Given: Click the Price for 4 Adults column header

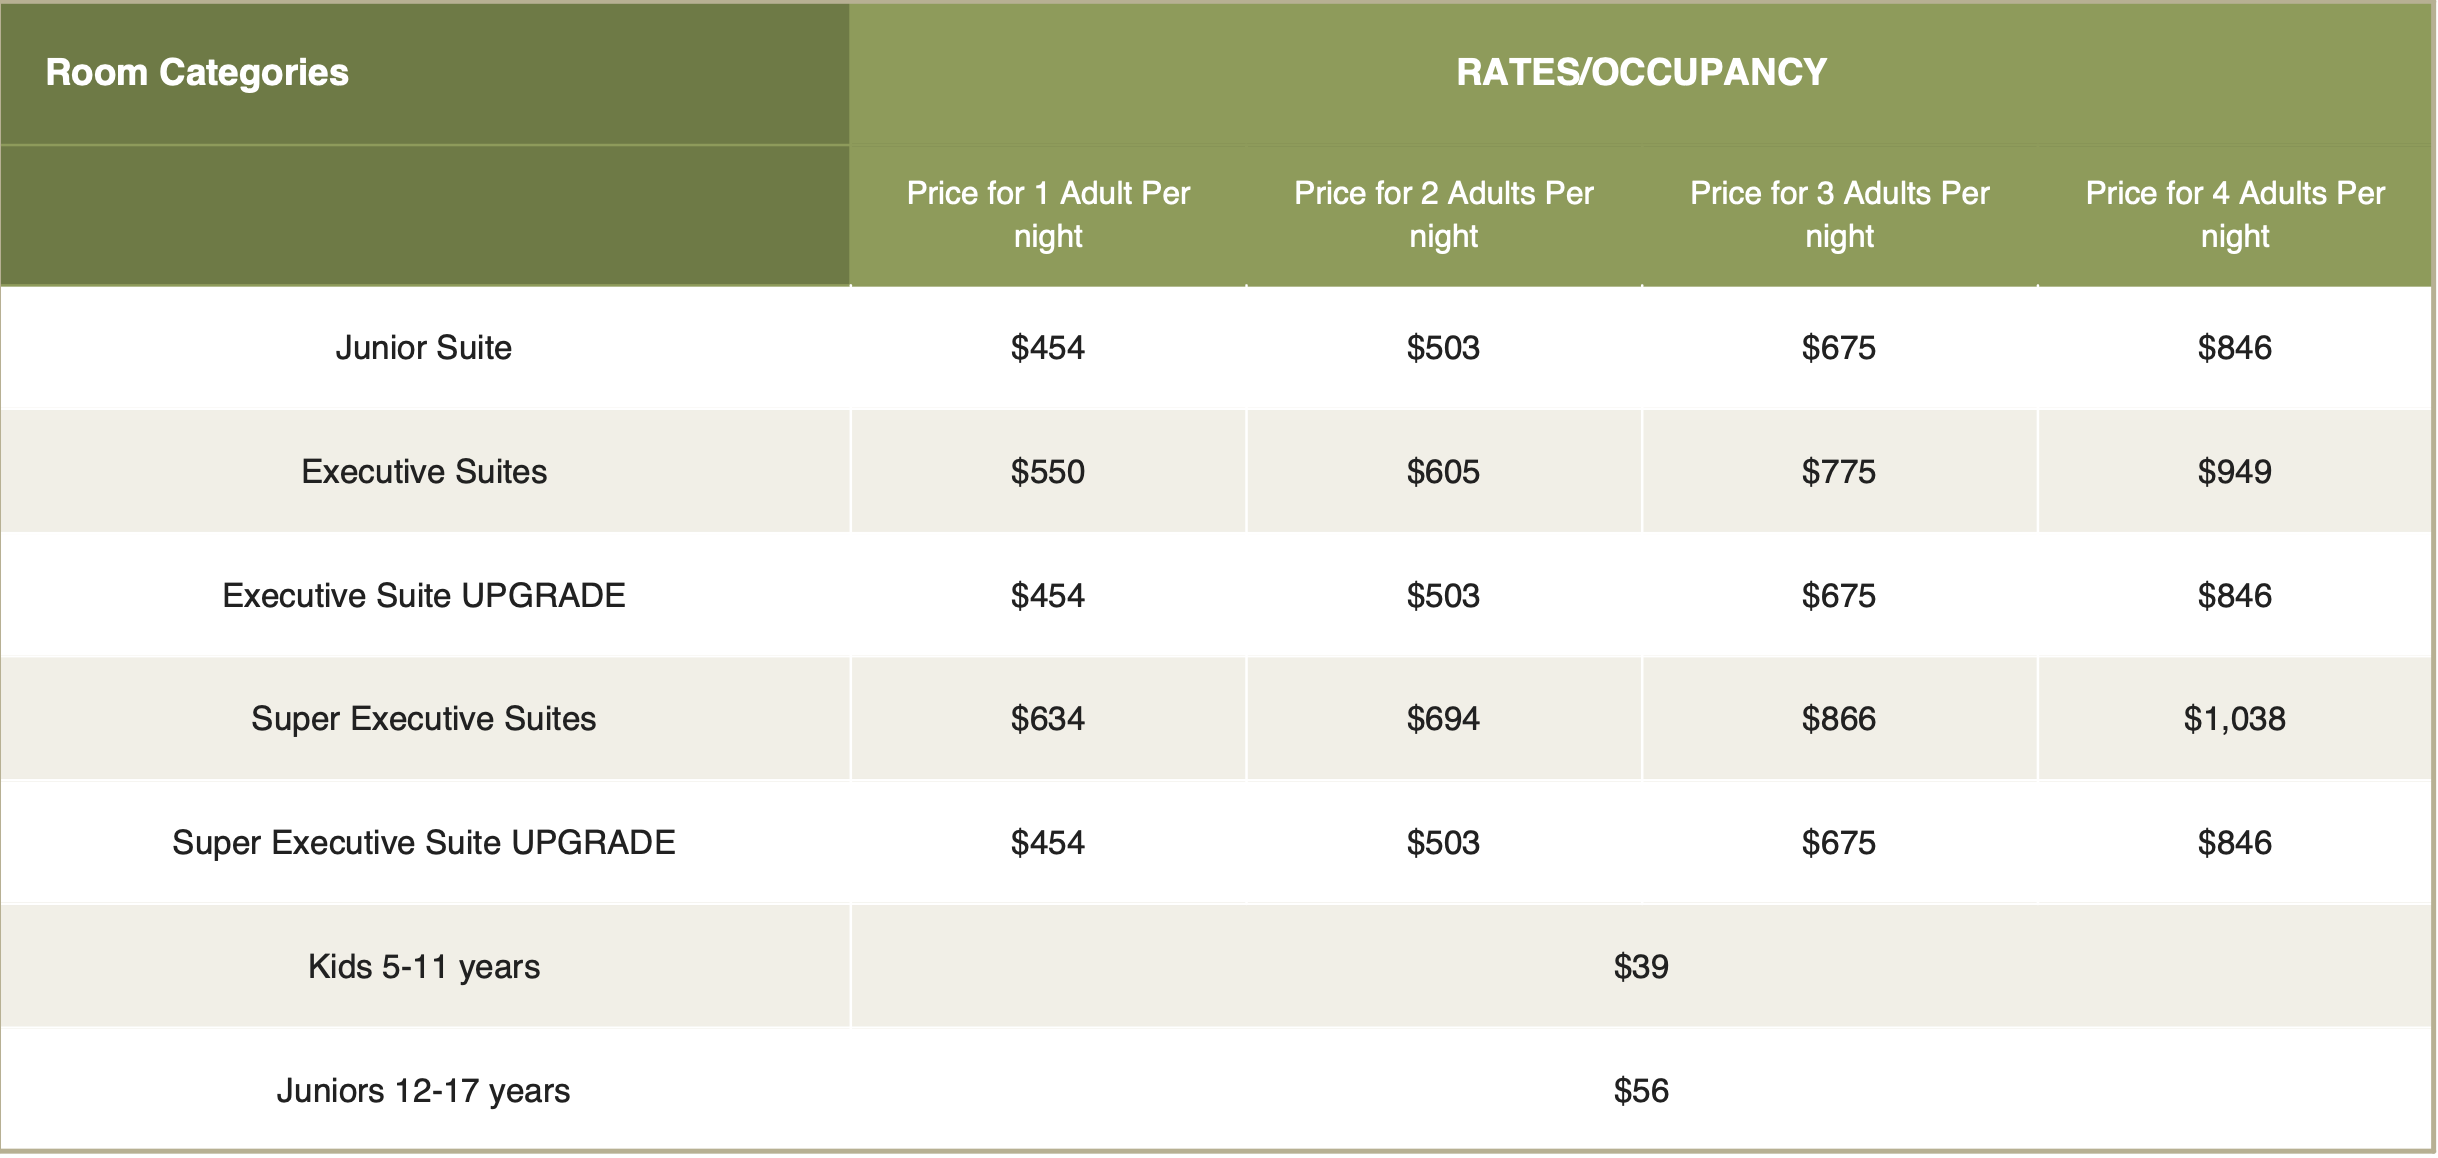Looking at the screenshot, I should pyautogui.click(x=2235, y=214).
